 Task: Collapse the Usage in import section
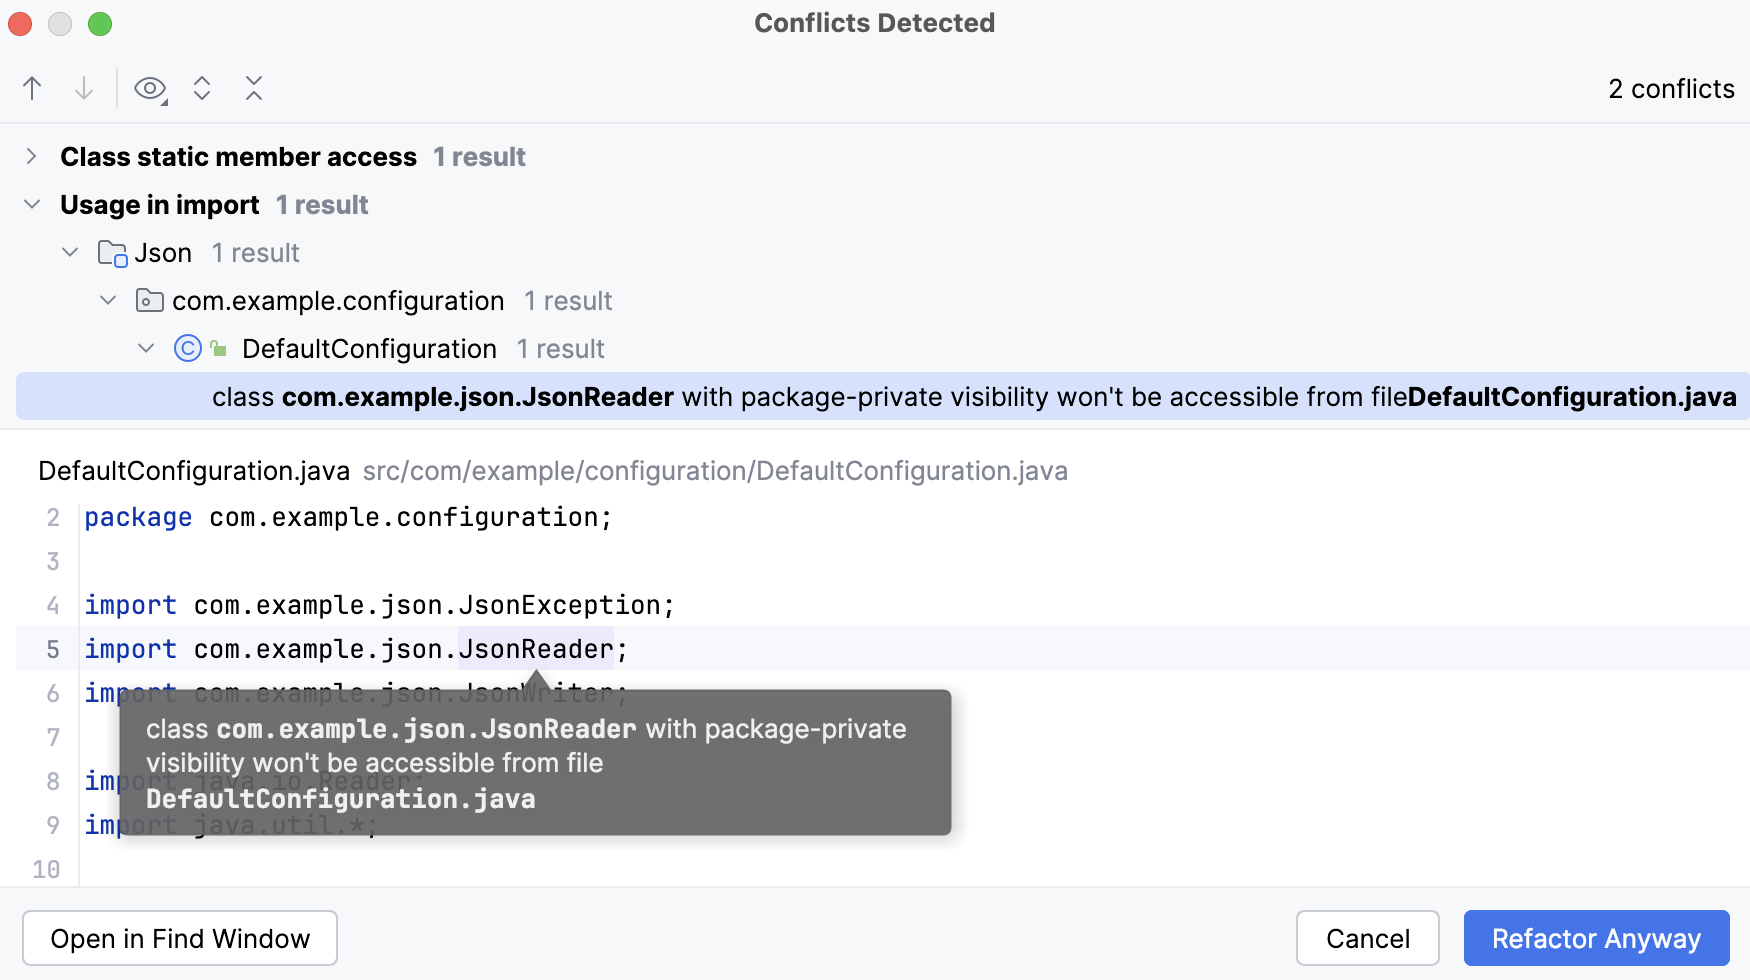pos(31,204)
